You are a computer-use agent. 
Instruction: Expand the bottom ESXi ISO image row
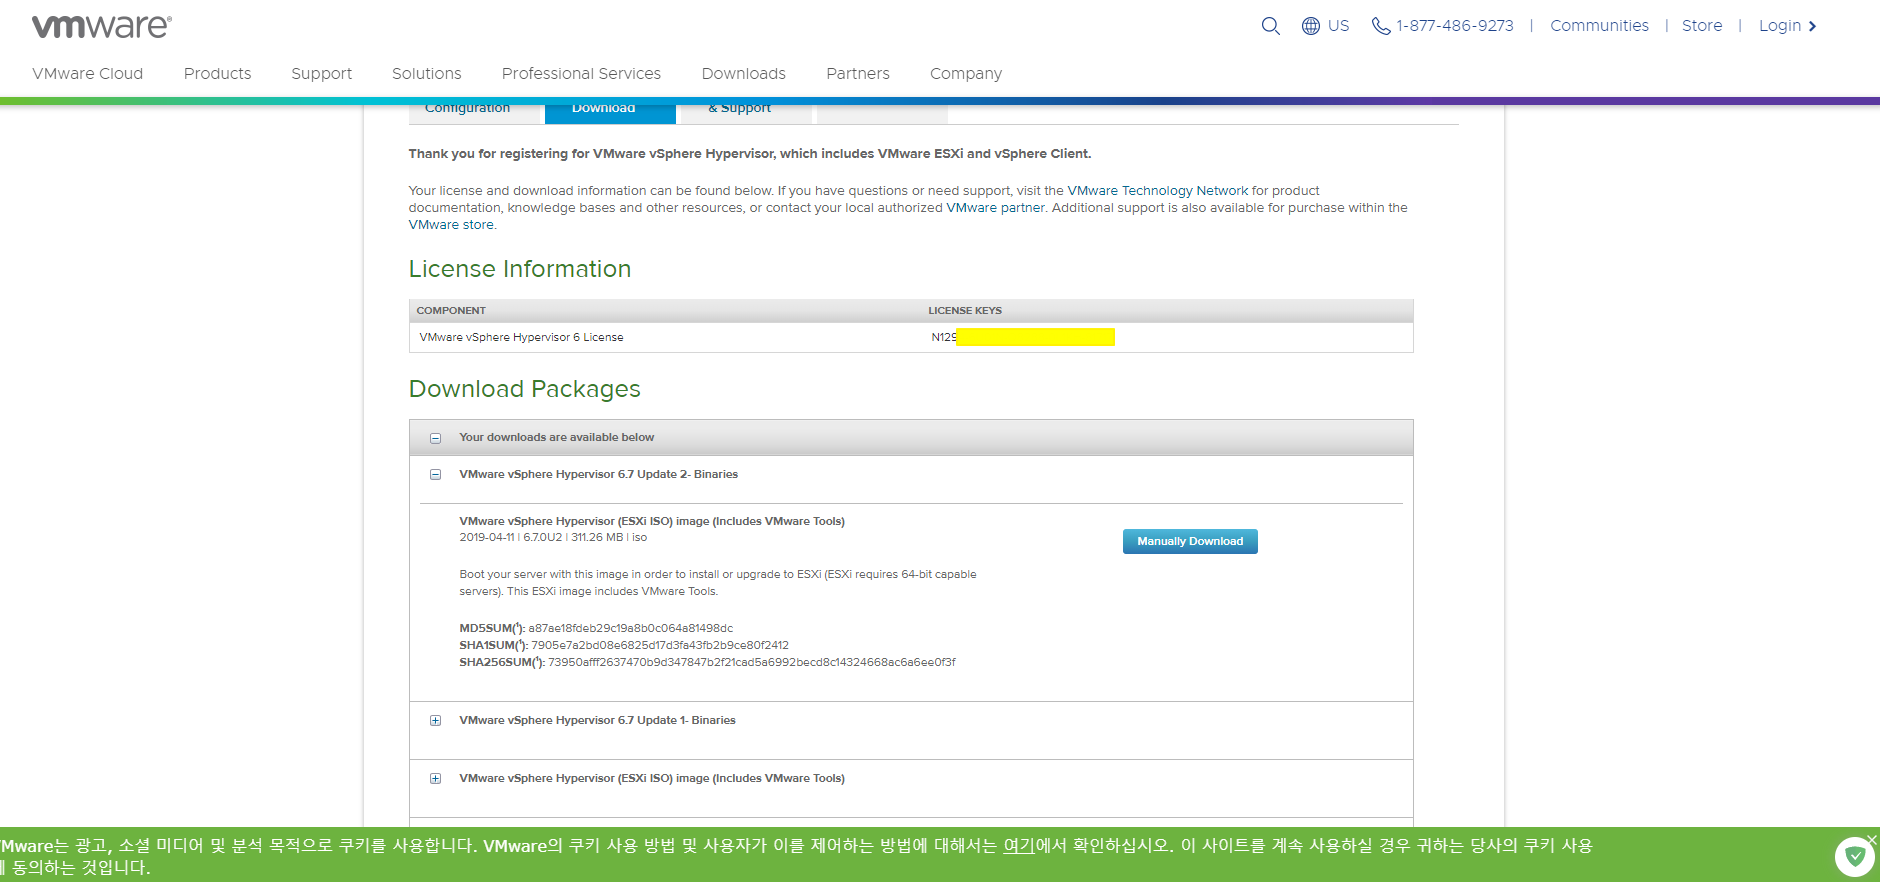point(435,779)
